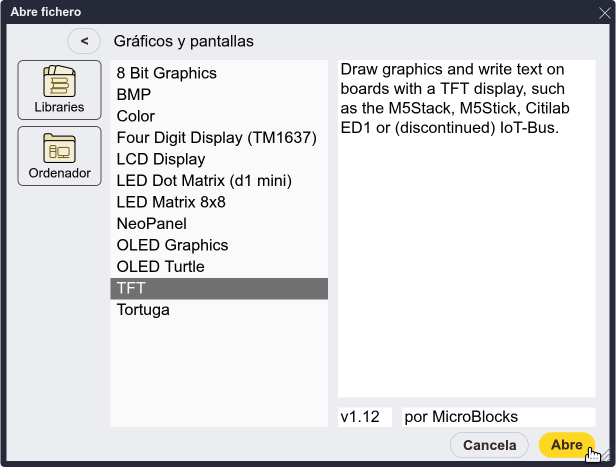Select OLED Graphics entry
The width and height of the screenshot is (616, 467).
219,245
